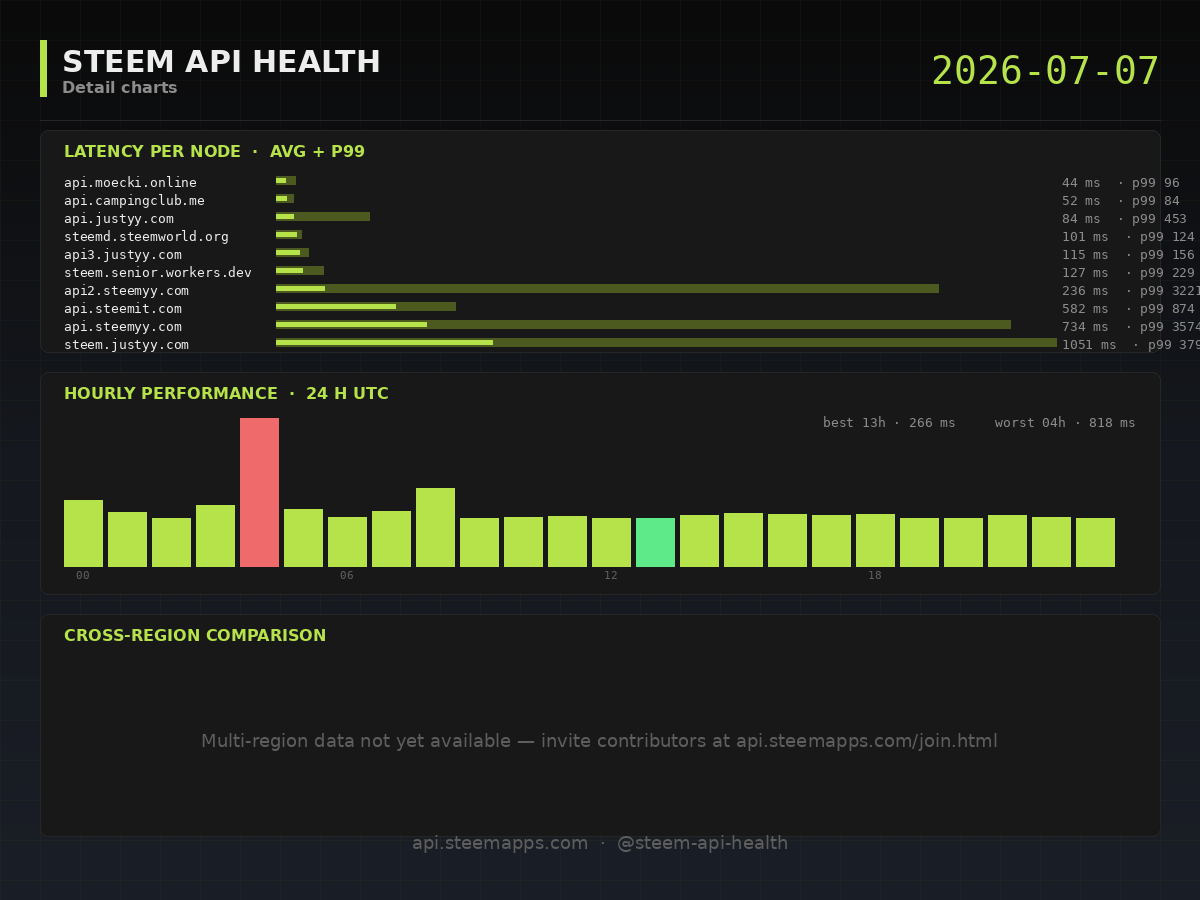1200x900 pixels.
Task: Click the api.steemyy.com latency bar
Action: tap(643, 325)
